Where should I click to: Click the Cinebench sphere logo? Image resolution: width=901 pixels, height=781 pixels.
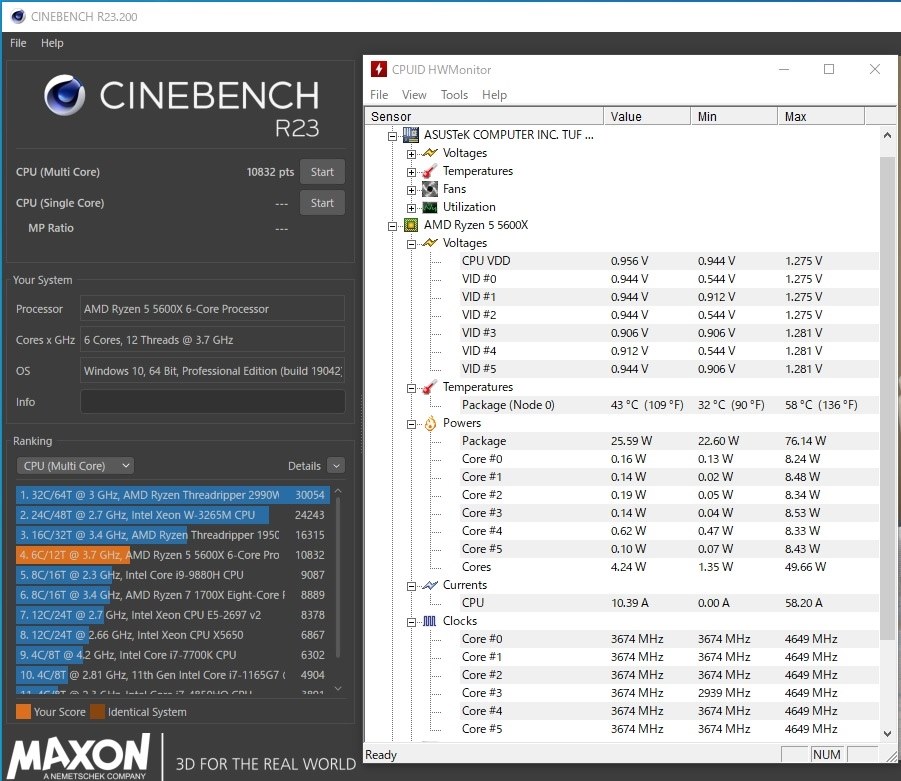pyautogui.click(x=64, y=95)
